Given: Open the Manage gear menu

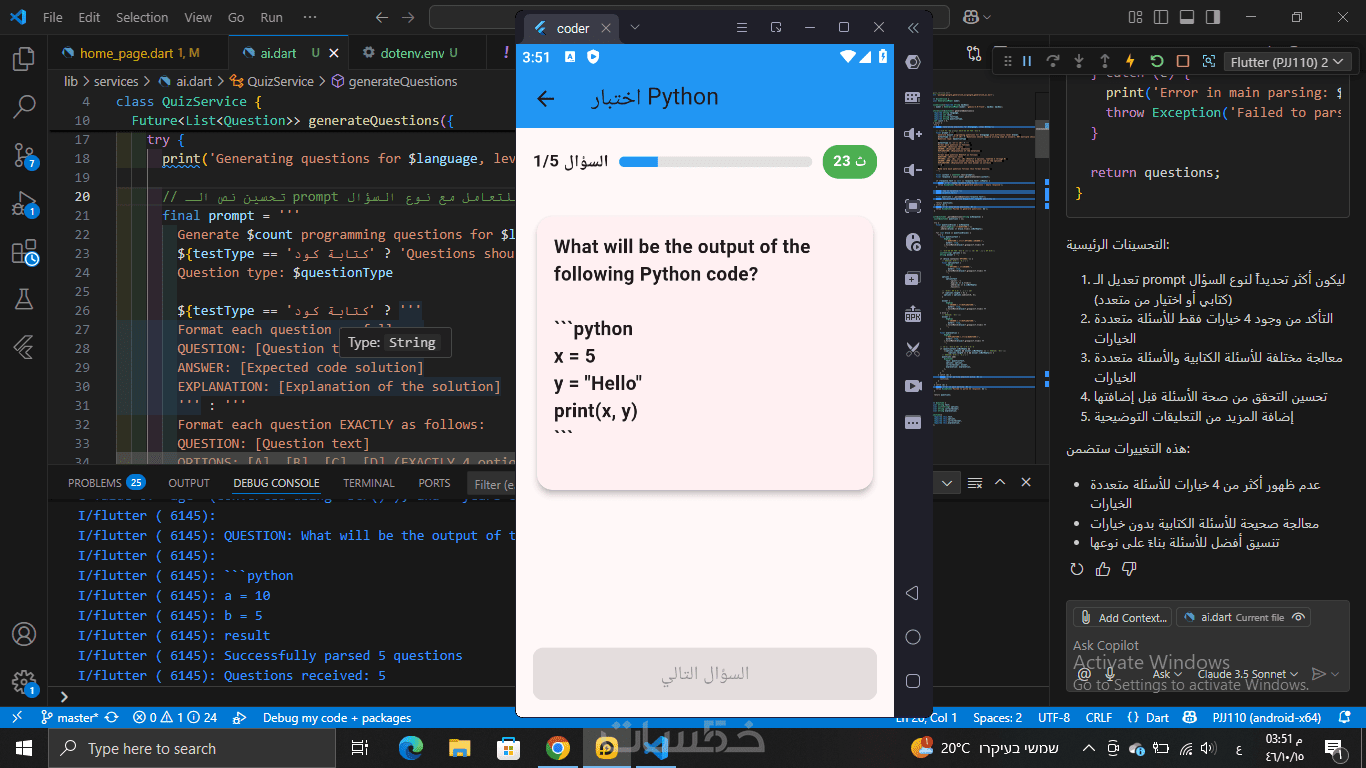Looking at the screenshot, I should click(x=24, y=683).
